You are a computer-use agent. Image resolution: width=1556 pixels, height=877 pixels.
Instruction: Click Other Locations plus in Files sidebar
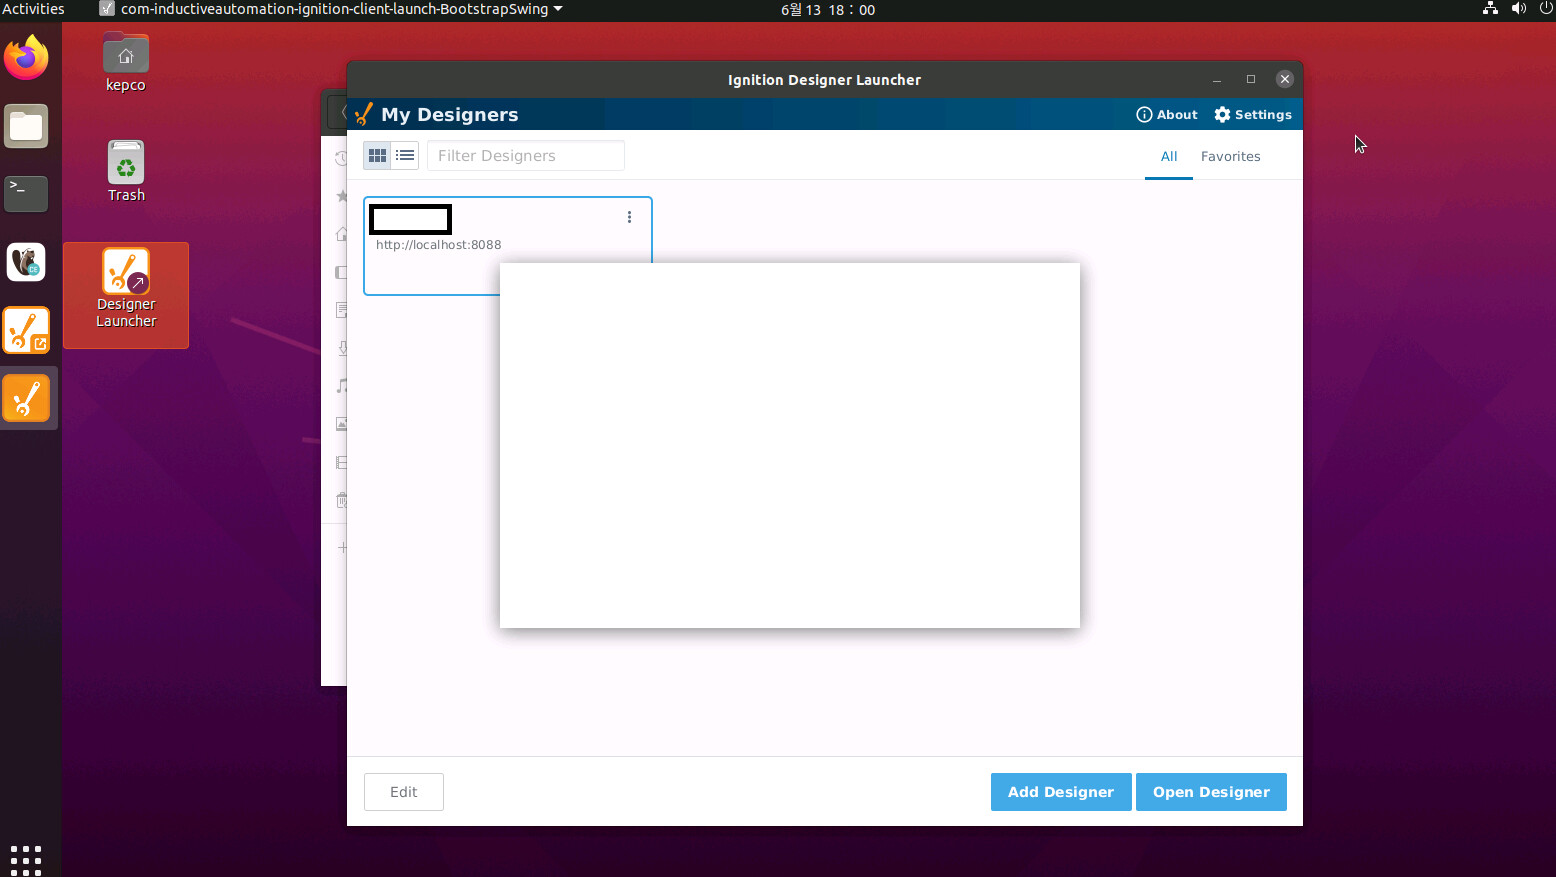click(342, 547)
